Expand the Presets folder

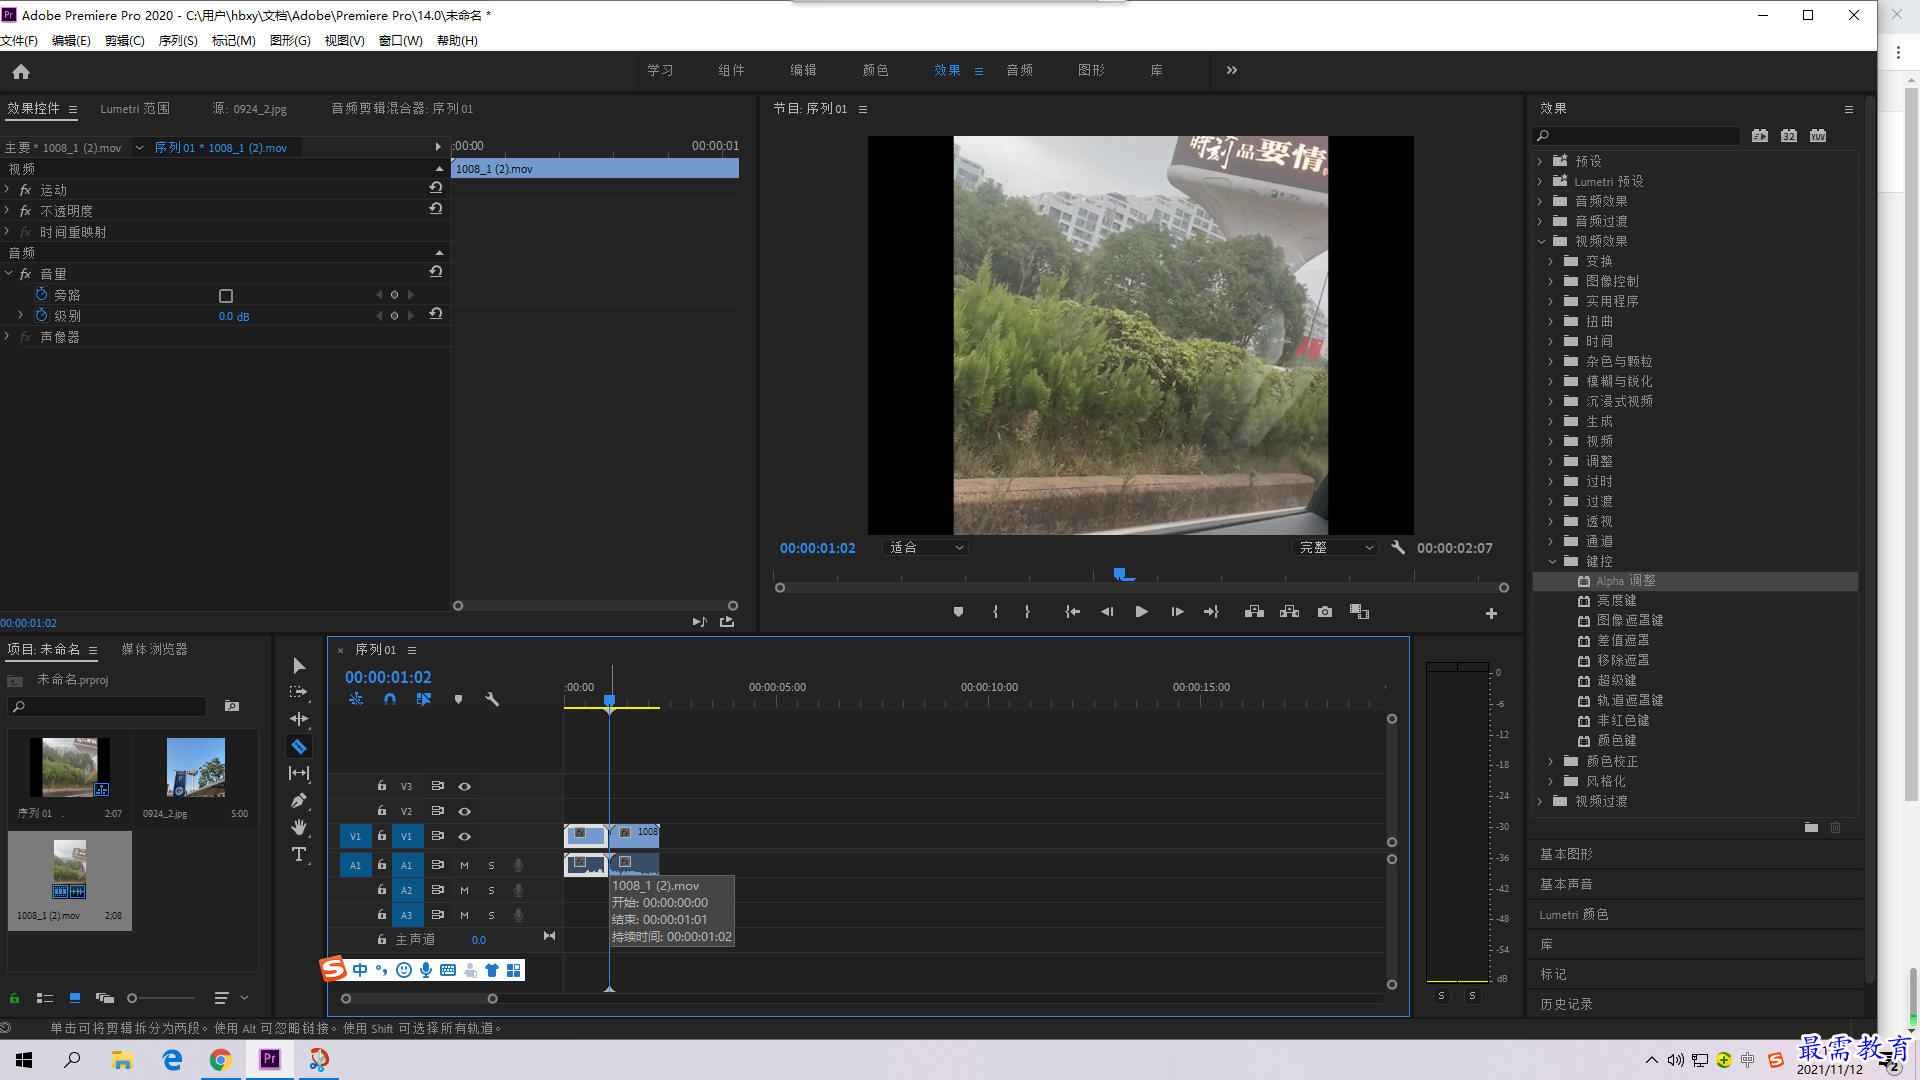(x=1541, y=161)
